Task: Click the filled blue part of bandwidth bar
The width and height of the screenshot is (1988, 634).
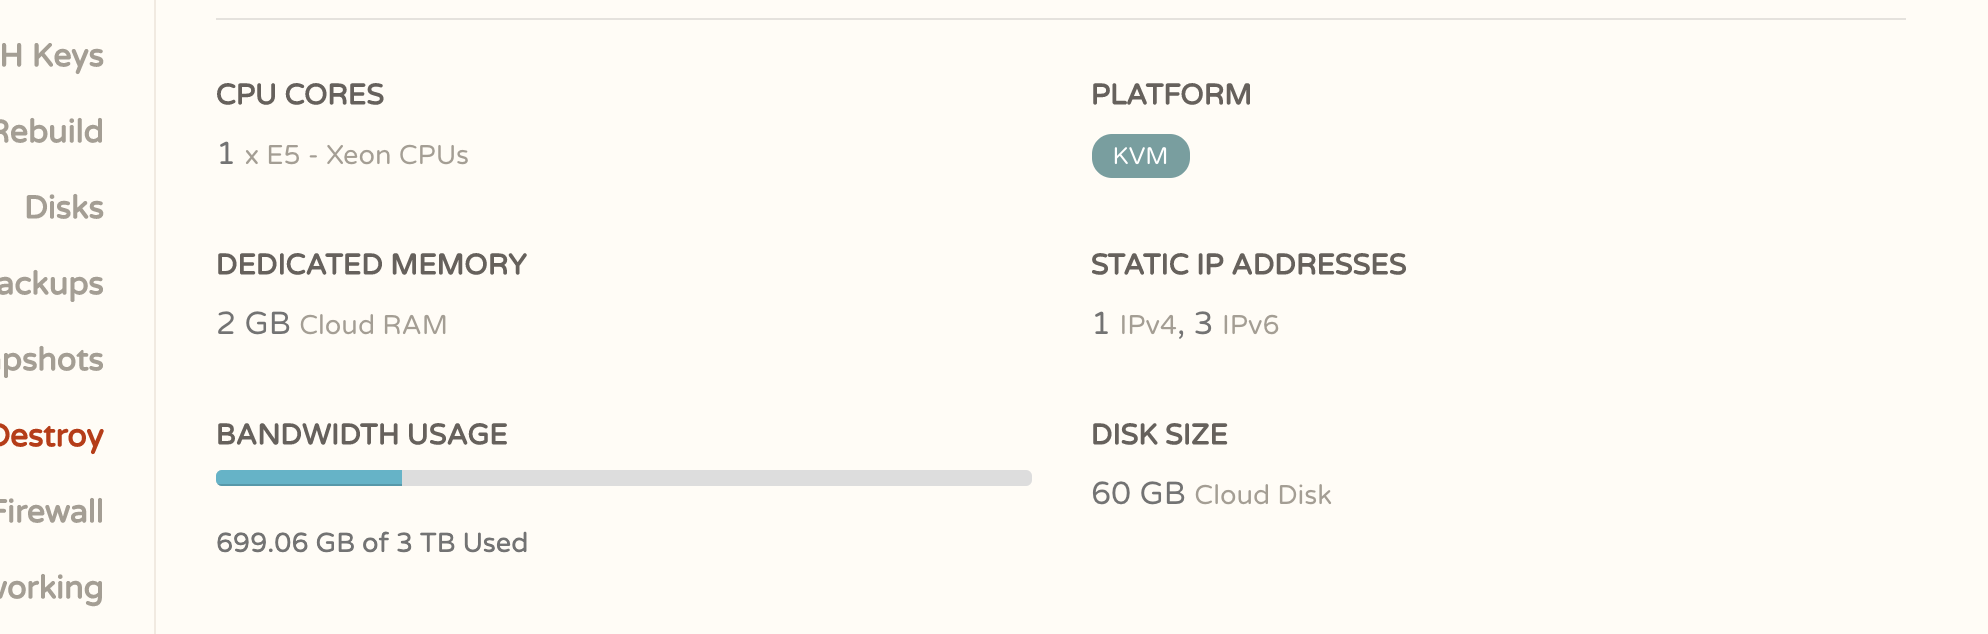Action: point(309,478)
